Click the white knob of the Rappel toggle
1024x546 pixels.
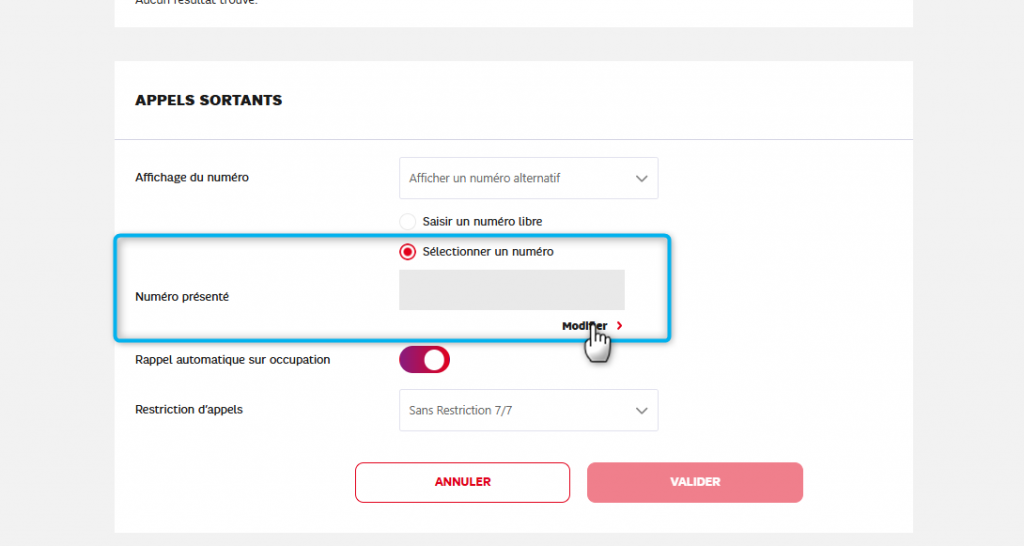(x=436, y=360)
